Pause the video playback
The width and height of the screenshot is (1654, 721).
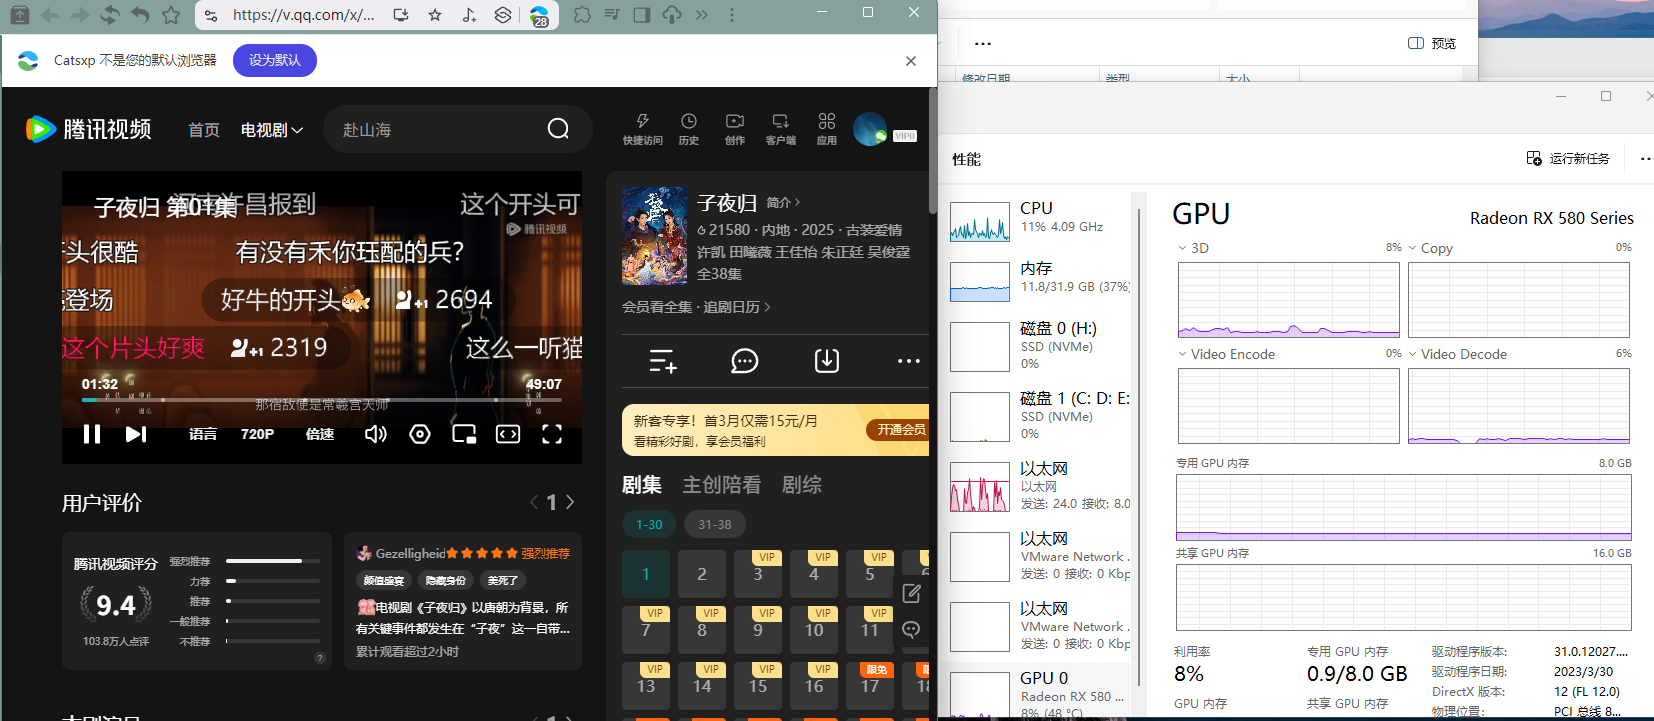tap(92, 434)
